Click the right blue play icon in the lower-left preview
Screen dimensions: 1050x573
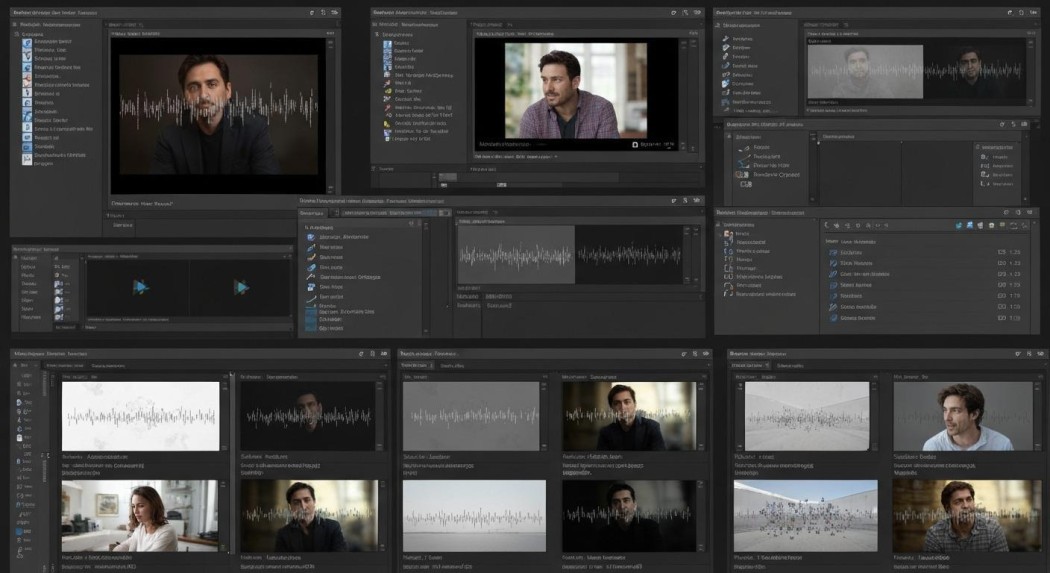(241, 287)
